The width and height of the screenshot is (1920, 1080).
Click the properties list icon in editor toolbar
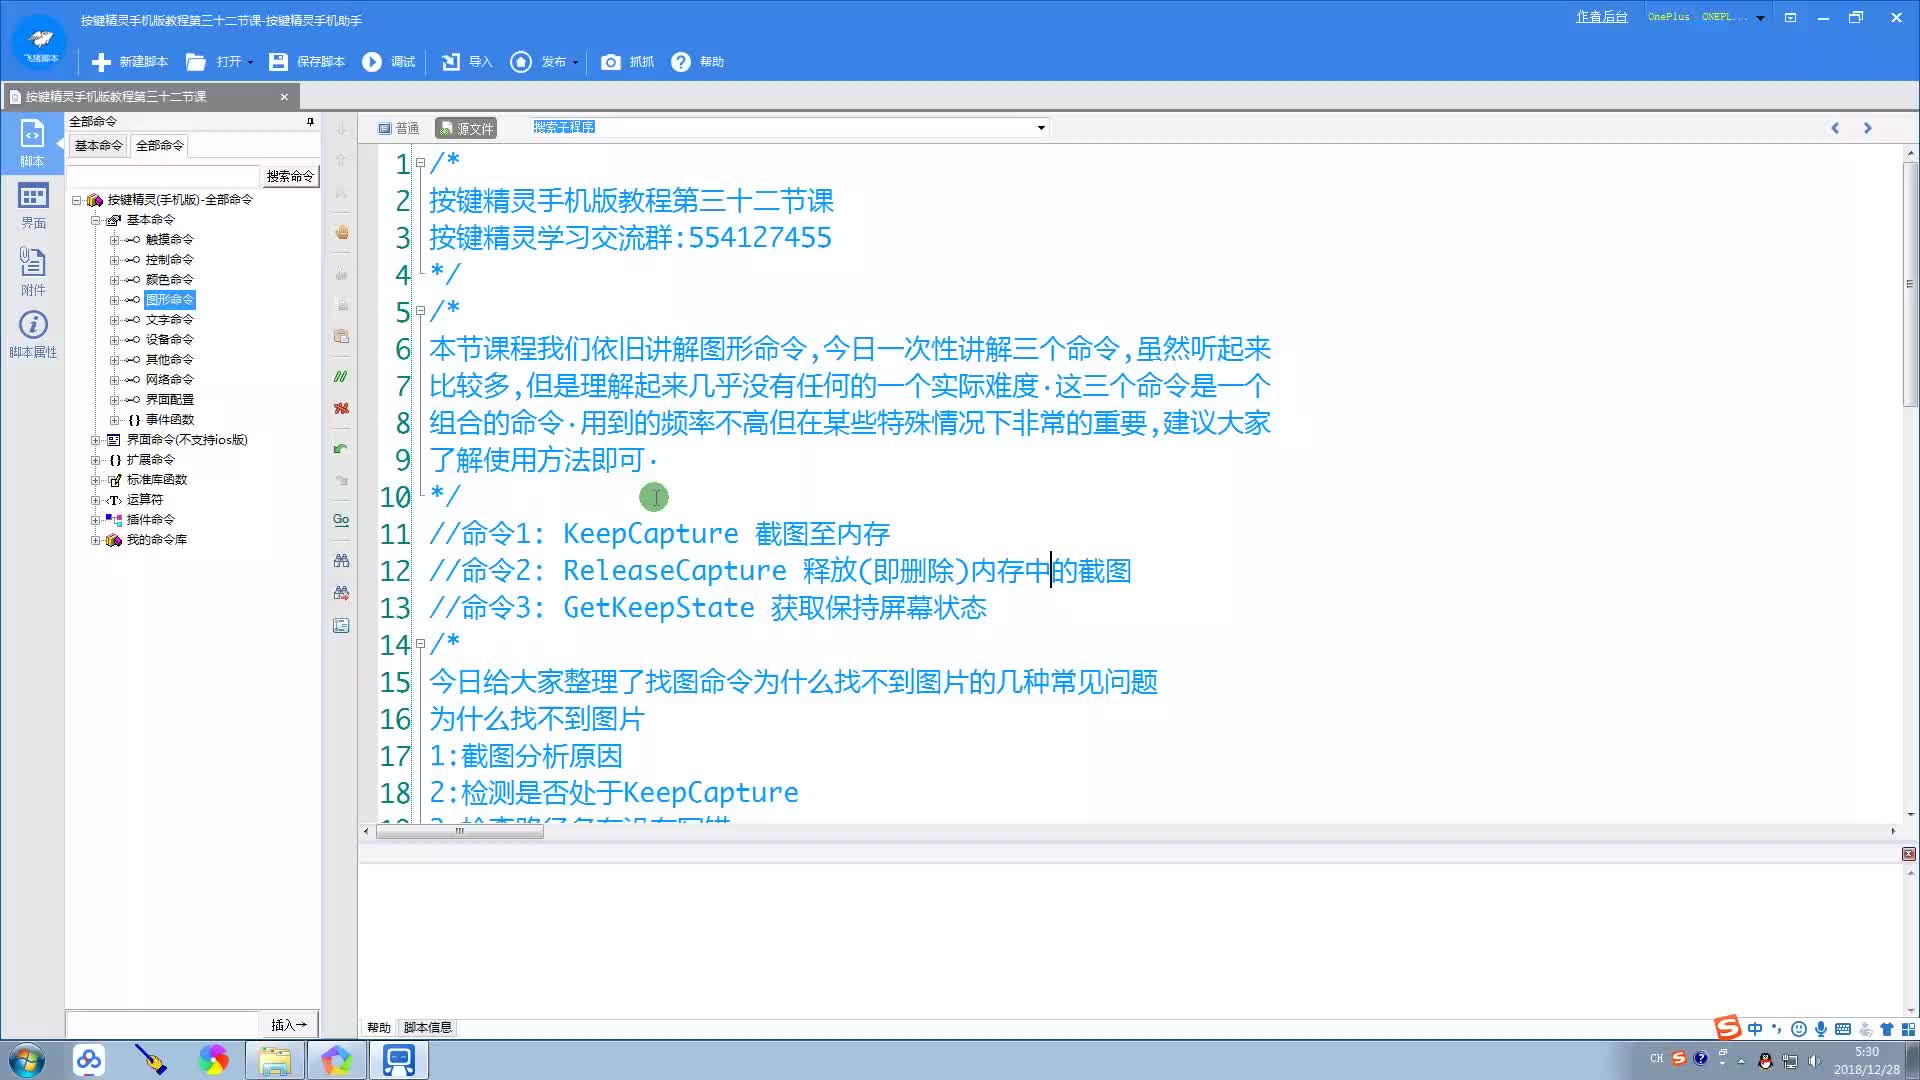[341, 626]
